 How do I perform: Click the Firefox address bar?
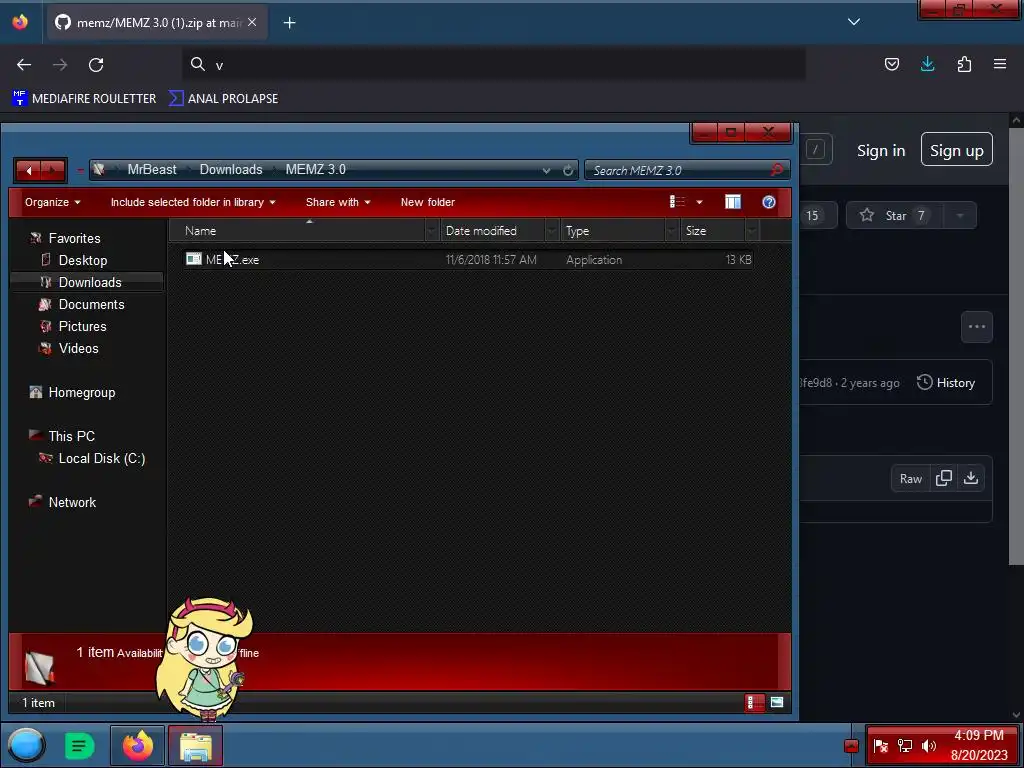[x=493, y=64]
